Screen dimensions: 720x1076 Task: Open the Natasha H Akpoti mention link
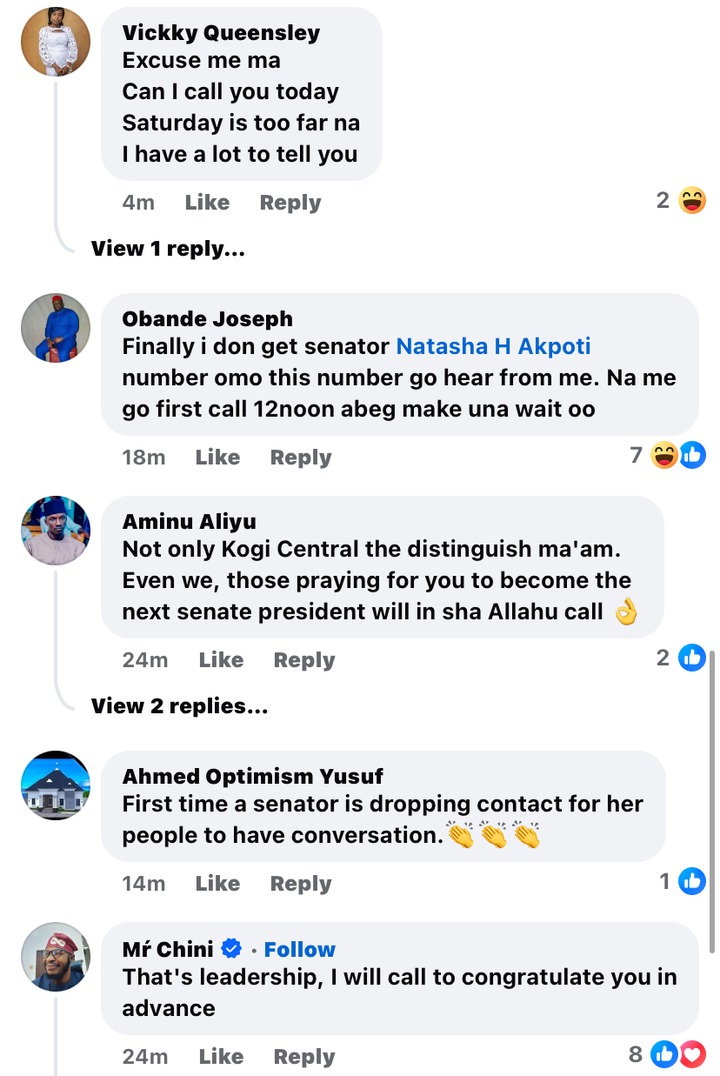point(493,347)
